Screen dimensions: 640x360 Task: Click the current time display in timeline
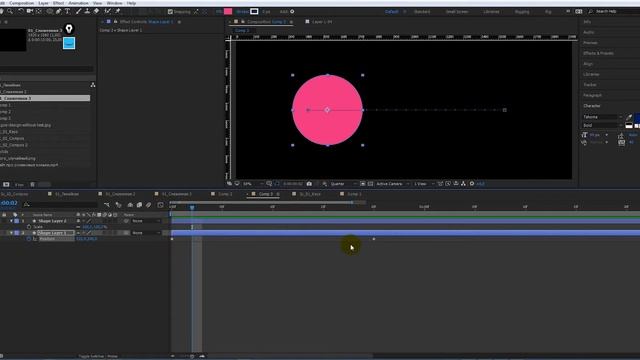[9, 203]
